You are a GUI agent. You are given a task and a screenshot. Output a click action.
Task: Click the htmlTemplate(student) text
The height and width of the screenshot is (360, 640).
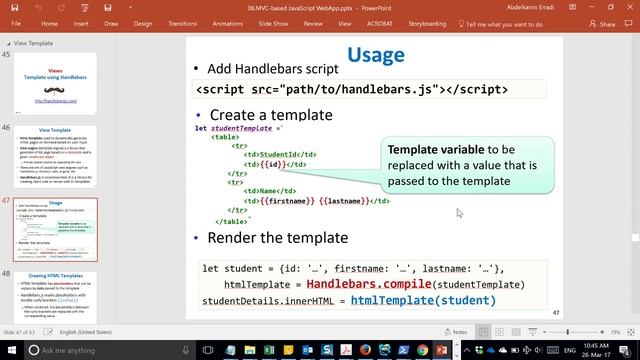(423, 300)
